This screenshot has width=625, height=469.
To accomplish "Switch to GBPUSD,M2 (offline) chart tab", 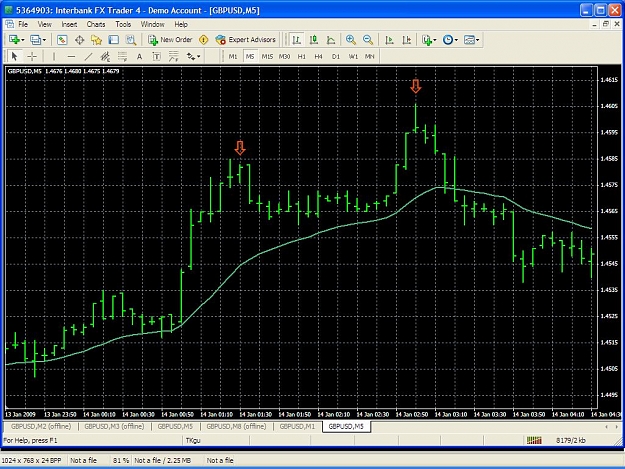I will 41,426.
